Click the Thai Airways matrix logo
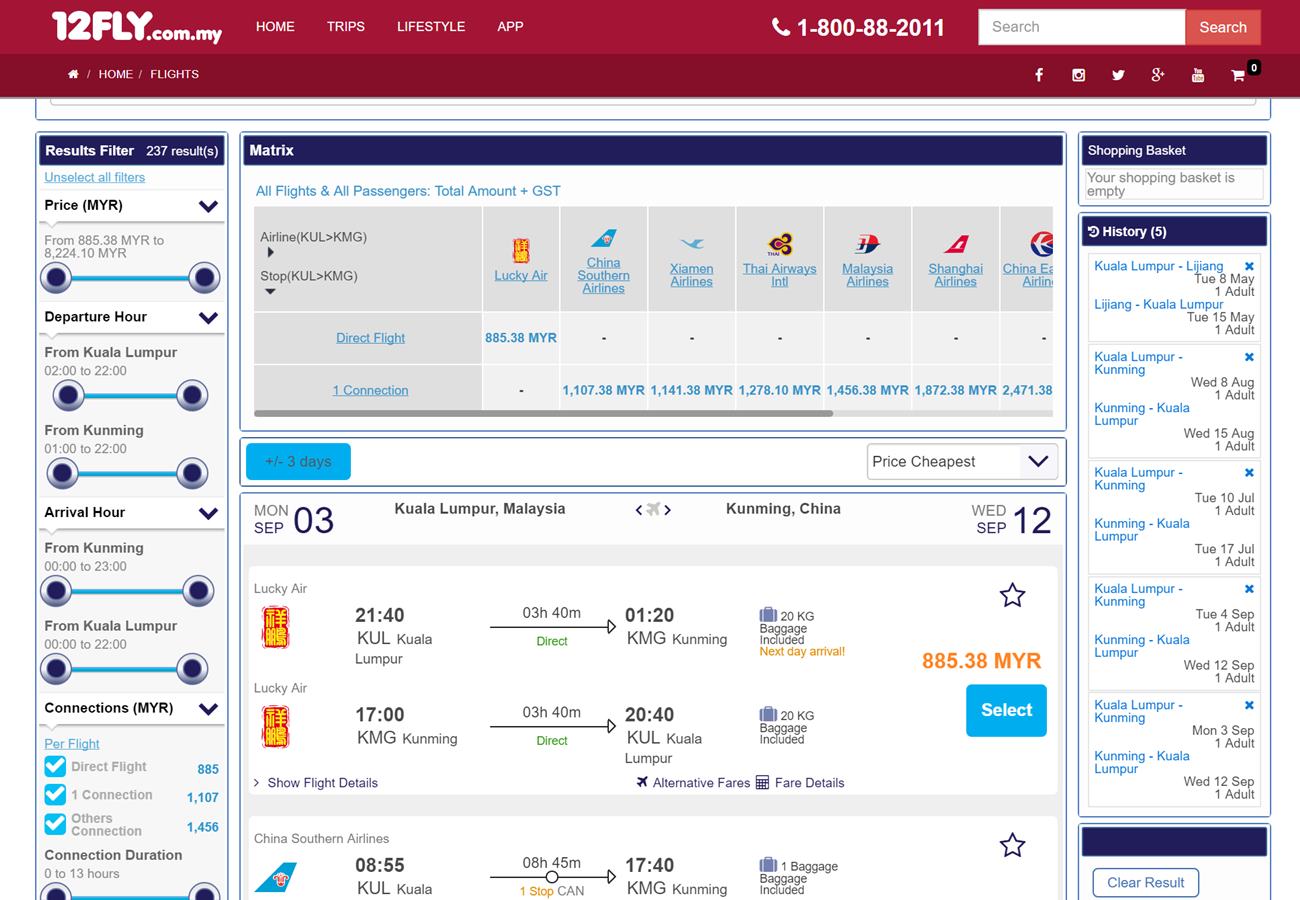This screenshot has height=900, width=1300. coord(779,244)
